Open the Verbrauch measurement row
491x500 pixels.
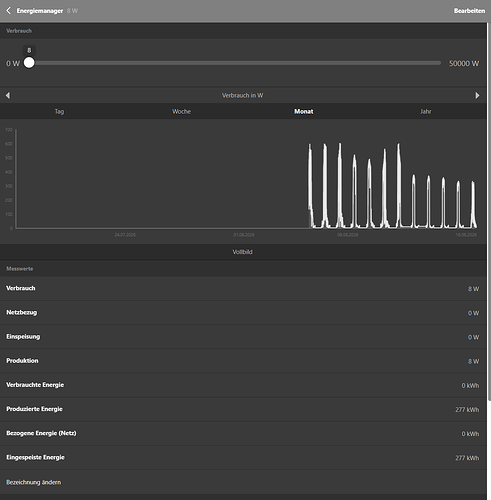pos(243,288)
